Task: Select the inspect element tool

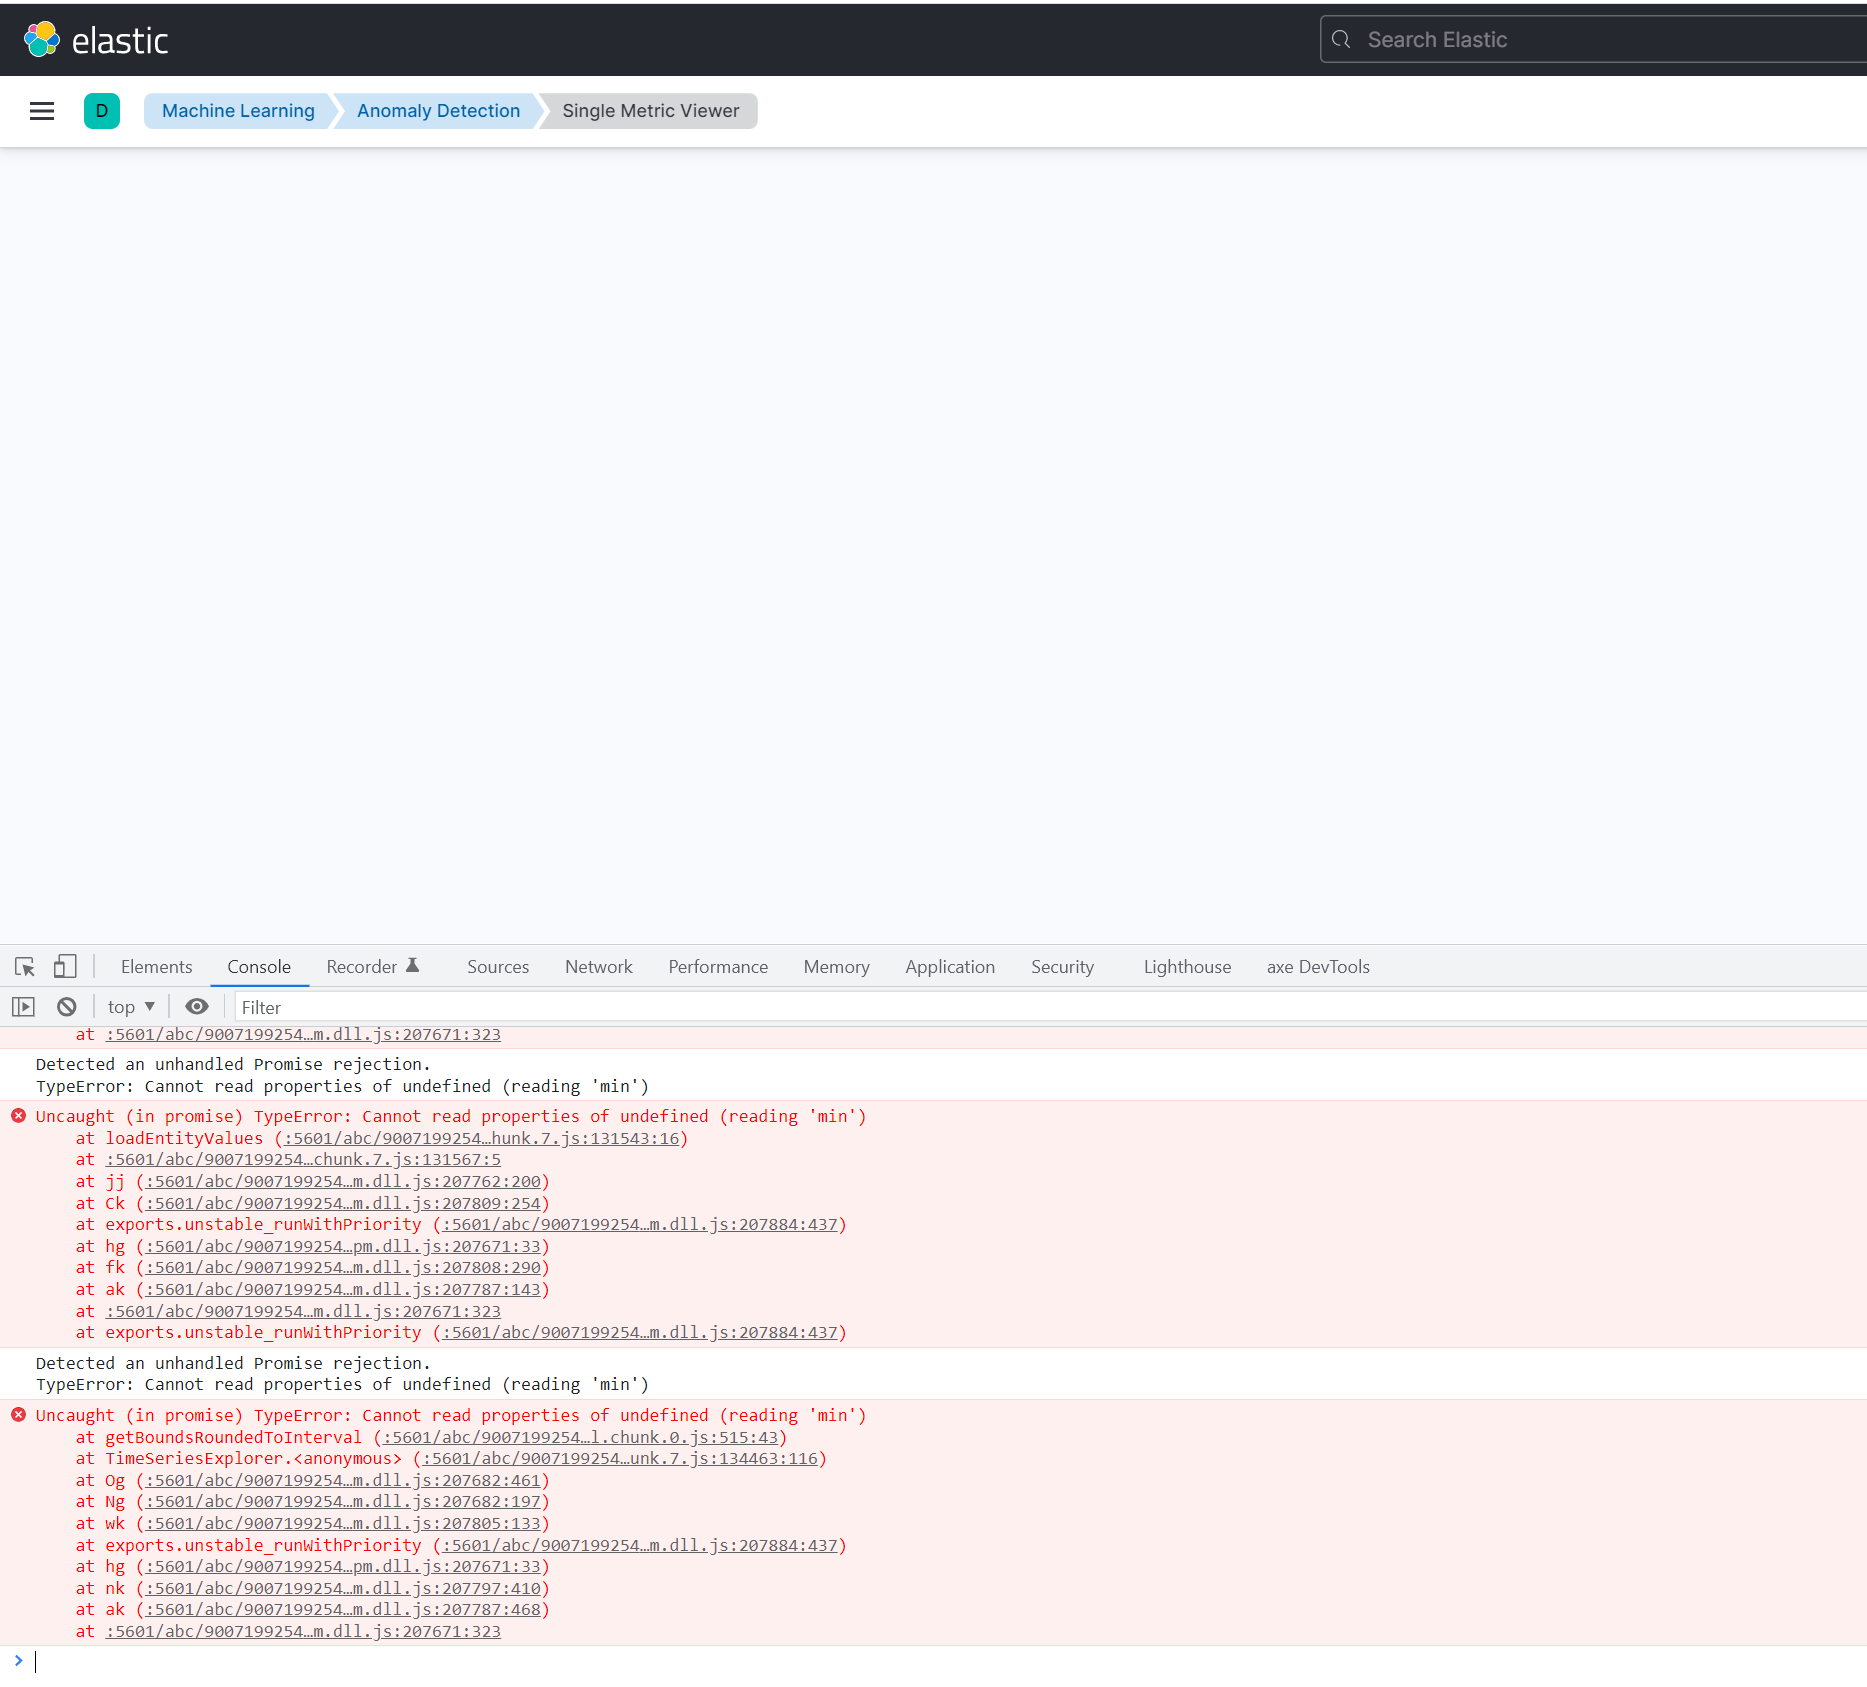Action: pos(23,966)
